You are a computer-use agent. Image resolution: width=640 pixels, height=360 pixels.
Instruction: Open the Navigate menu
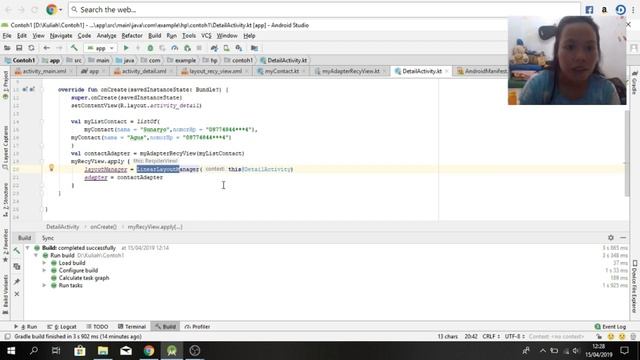point(61,36)
